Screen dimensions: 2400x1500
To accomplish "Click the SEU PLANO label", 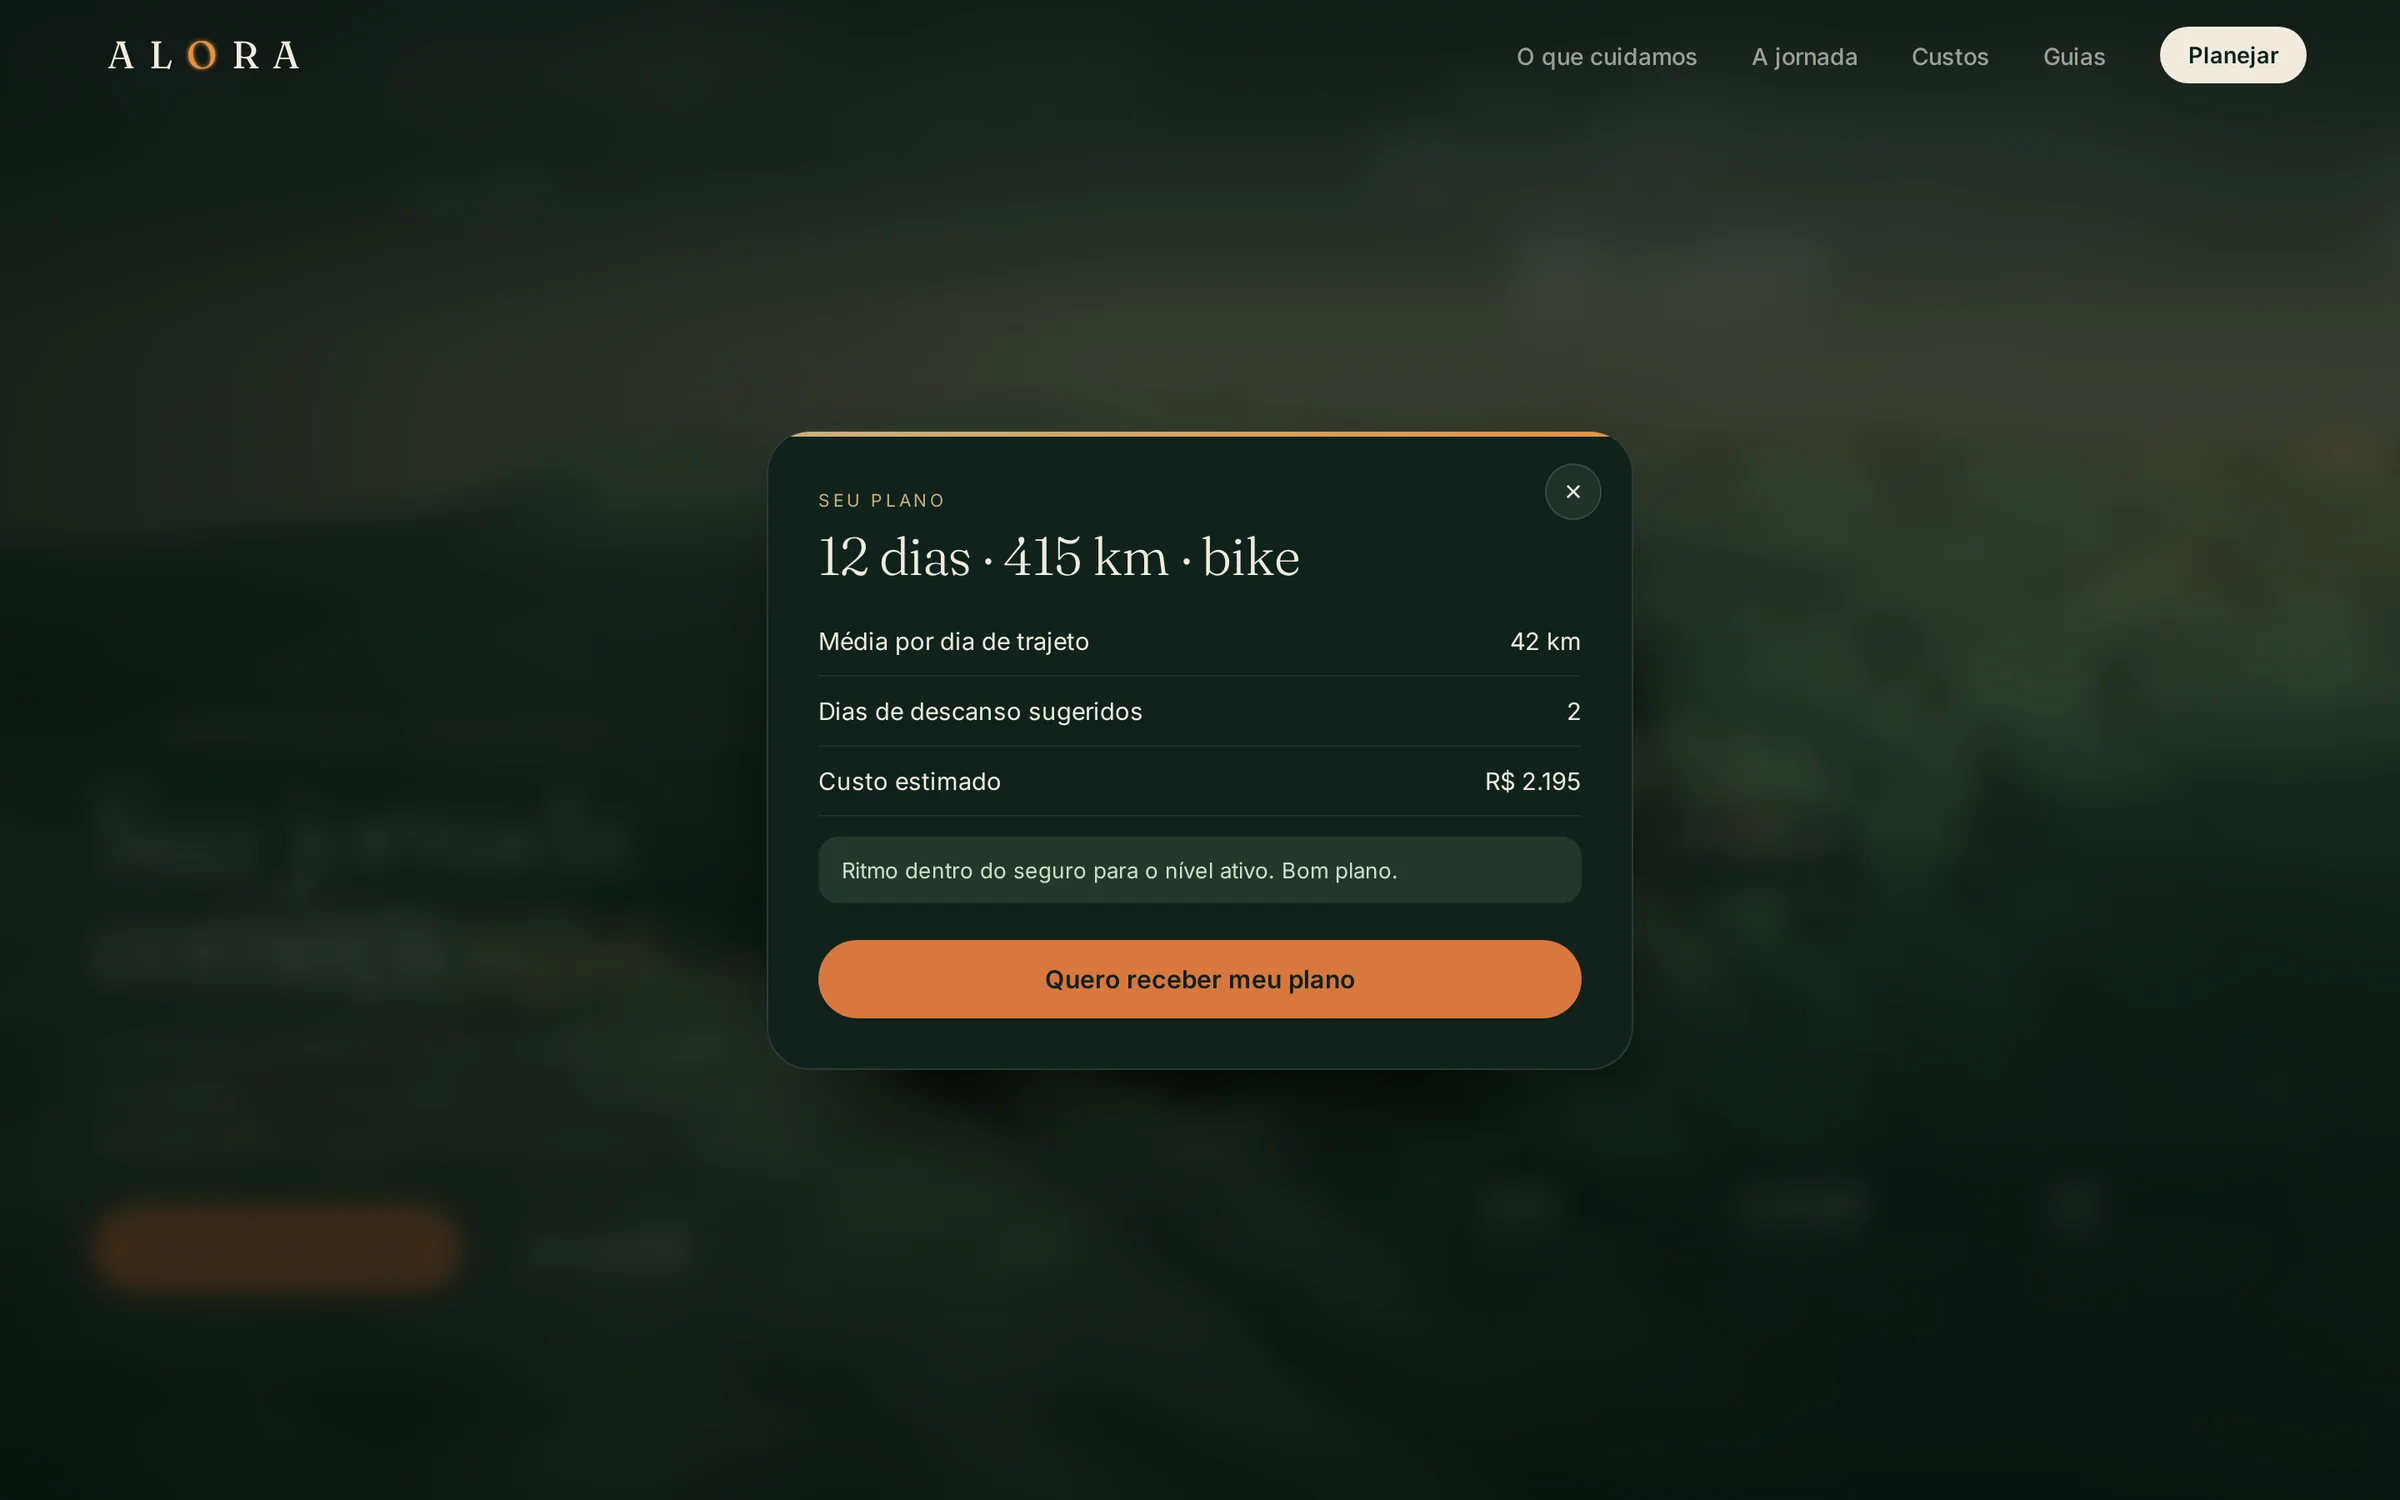I will pos(881,500).
